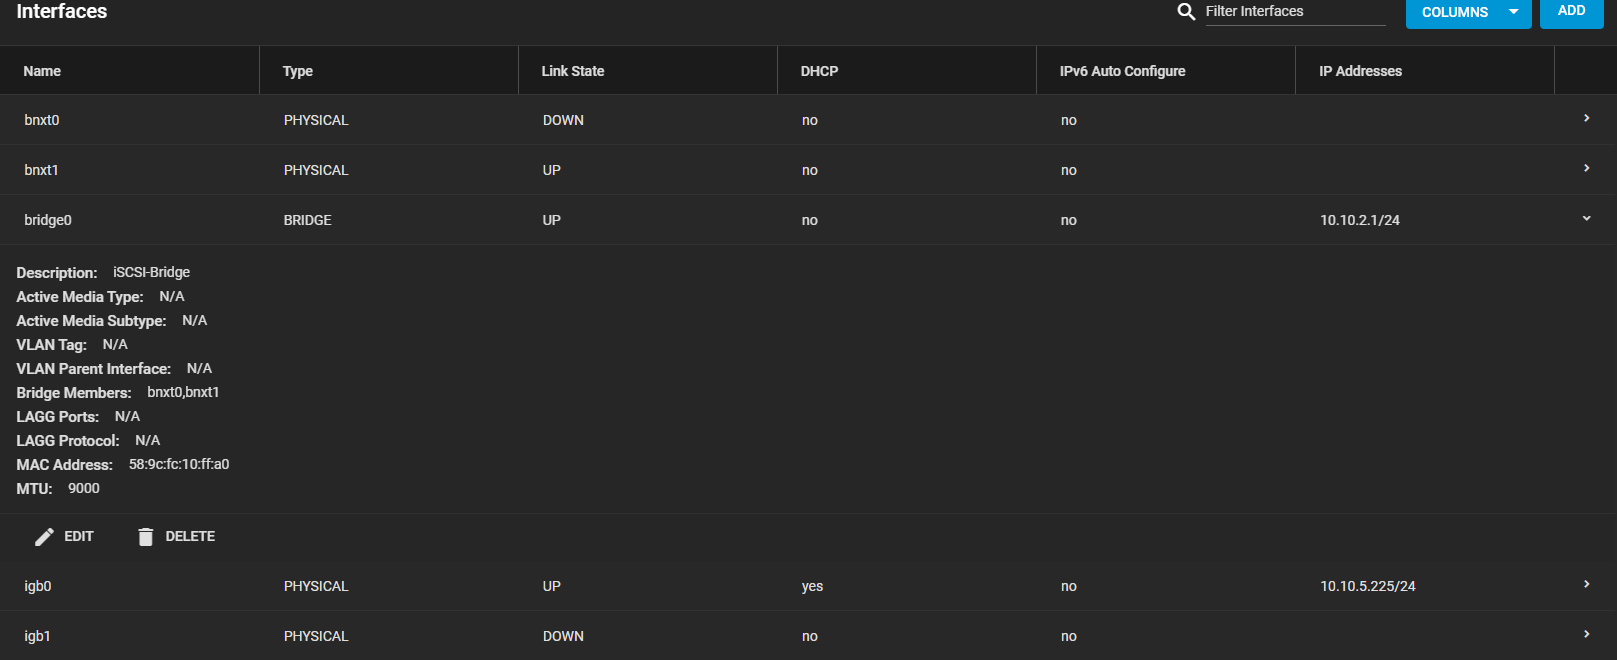The image size is (1617, 660).
Task: Sort by the DHCP column header
Action: [x=819, y=71]
